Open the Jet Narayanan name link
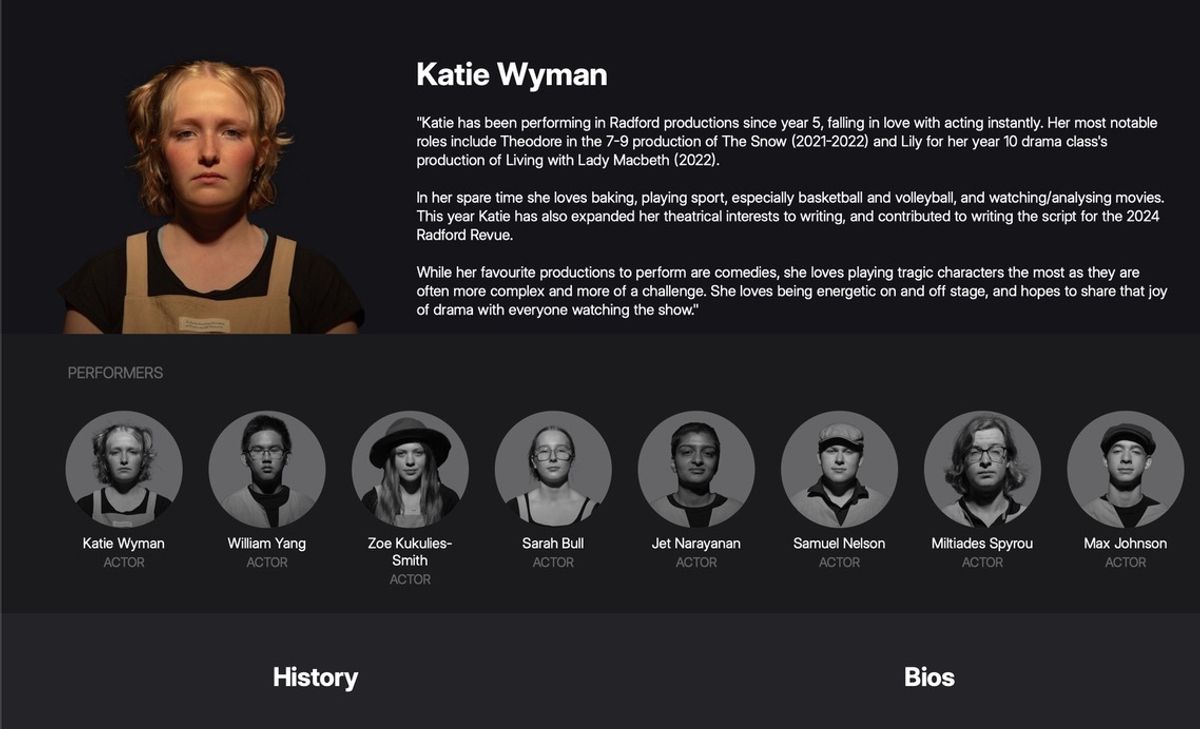 (x=696, y=544)
